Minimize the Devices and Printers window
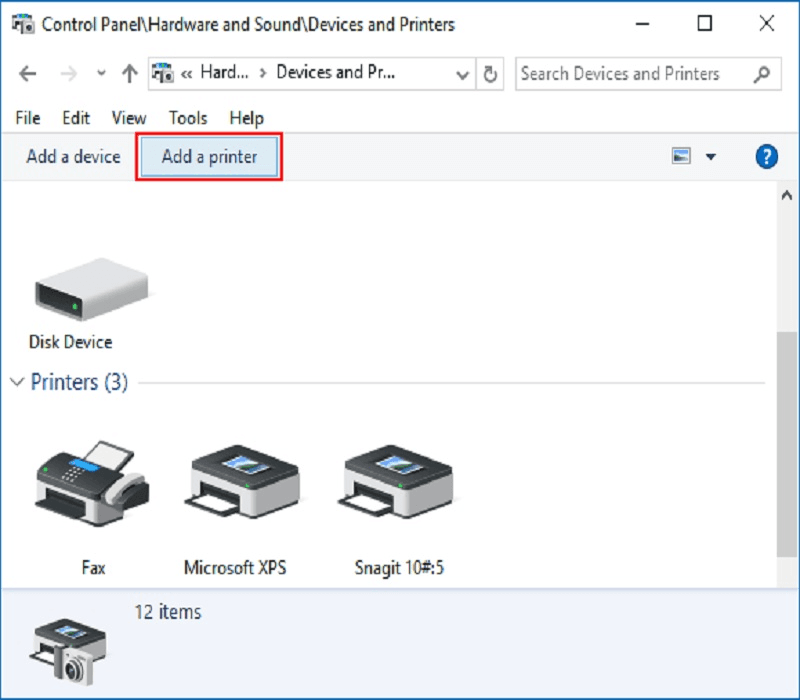 [642, 23]
